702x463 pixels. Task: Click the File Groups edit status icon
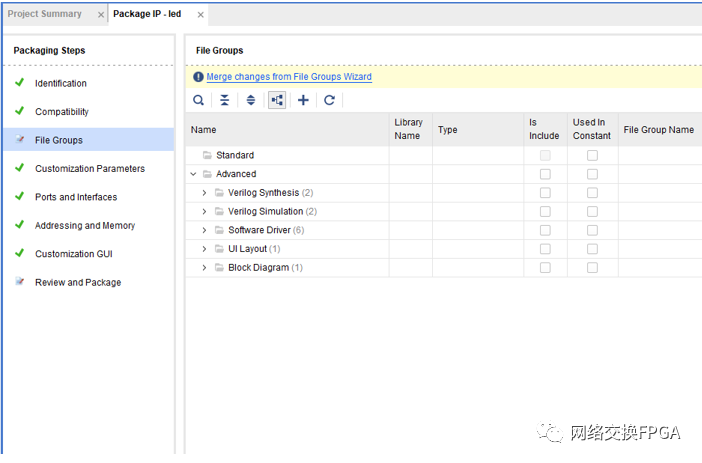[x=19, y=139]
